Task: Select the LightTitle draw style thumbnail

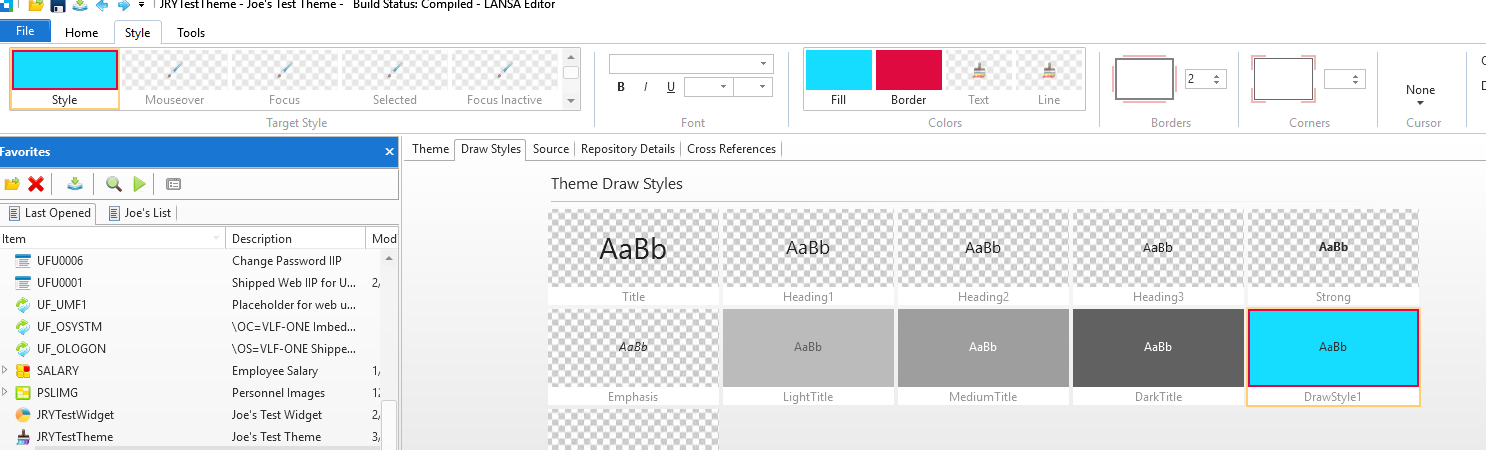Action: (x=808, y=357)
